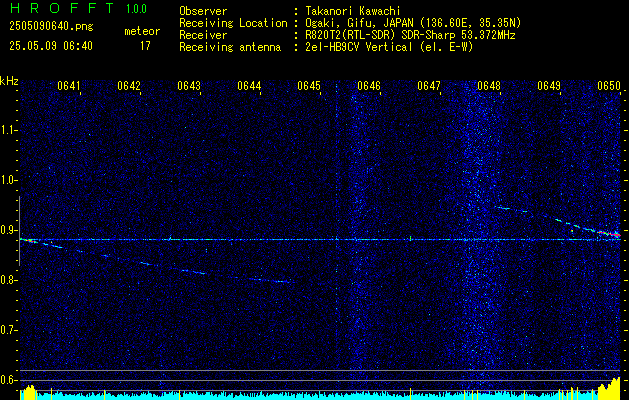Click the 1.1 kHz axis label
629x400 pixels.
(x=8, y=130)
